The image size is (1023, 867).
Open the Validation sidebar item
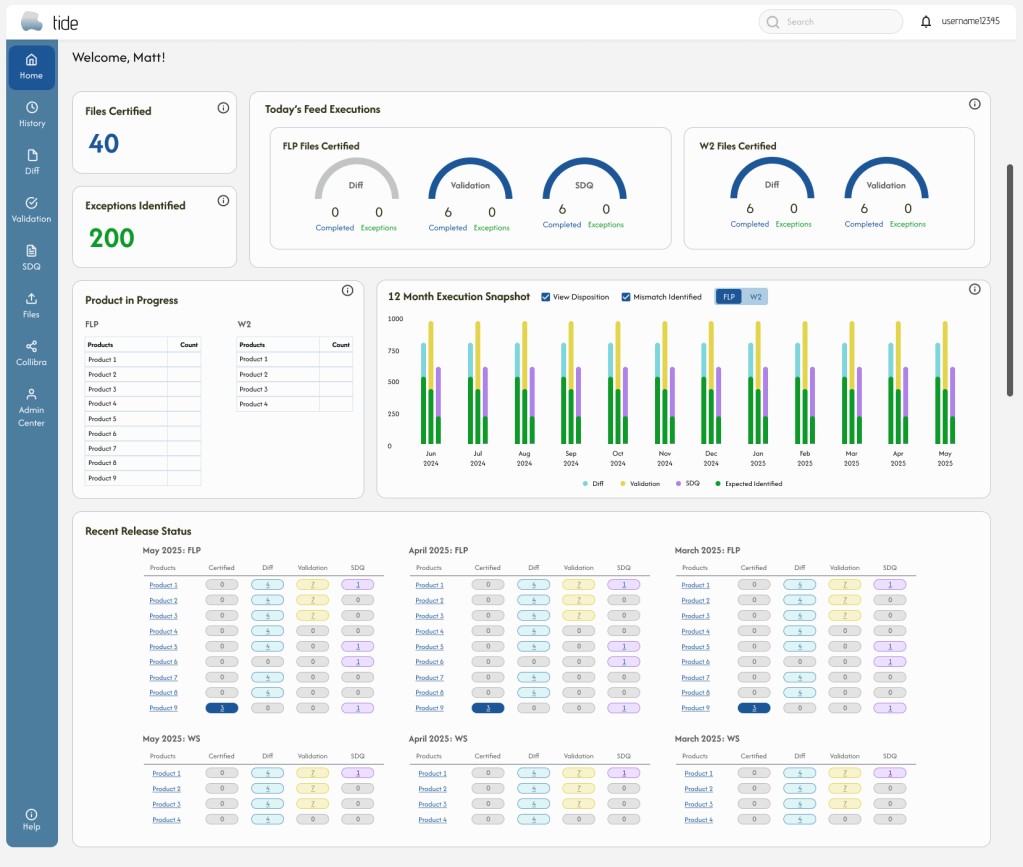pos(32,209)
